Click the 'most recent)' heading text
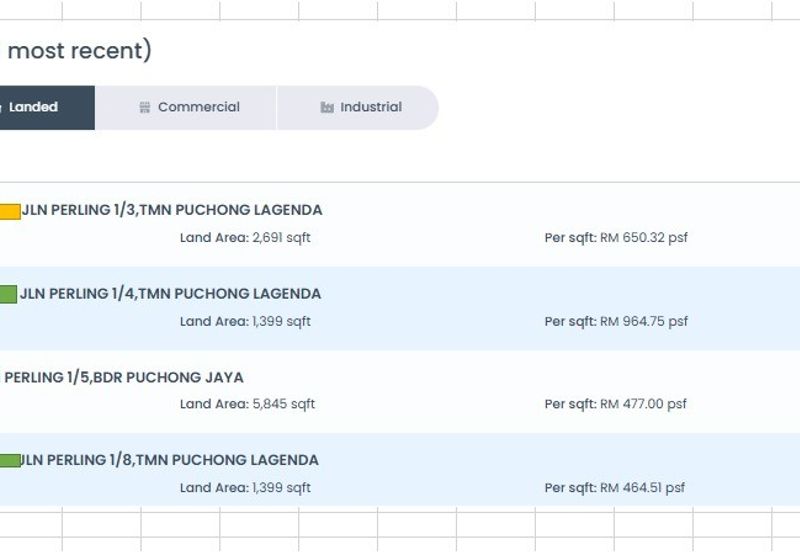The width and height of the screenshot is (800, 552). pyautogui.click(x=79, y=51)
